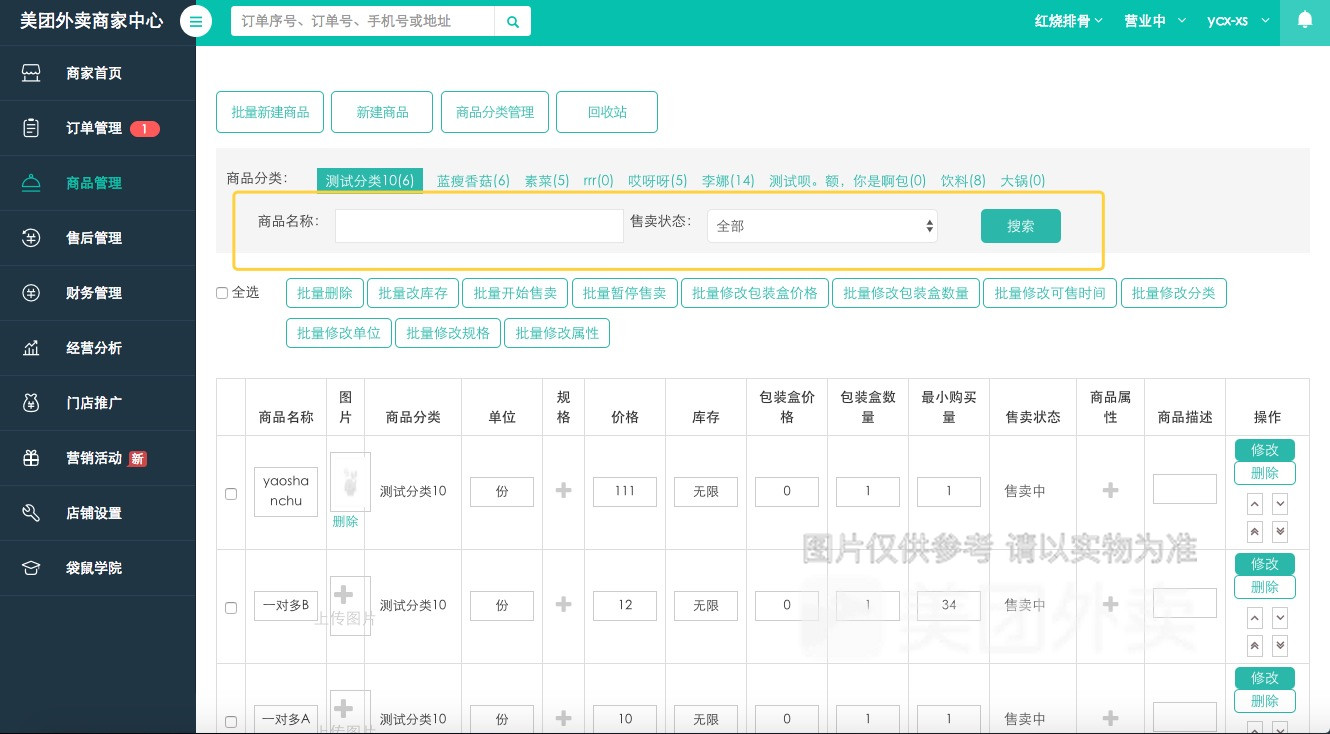Viewport: 1330px width, 734px height.
Task: Open the 回收站 recycle bin
Action: (607, 112)
